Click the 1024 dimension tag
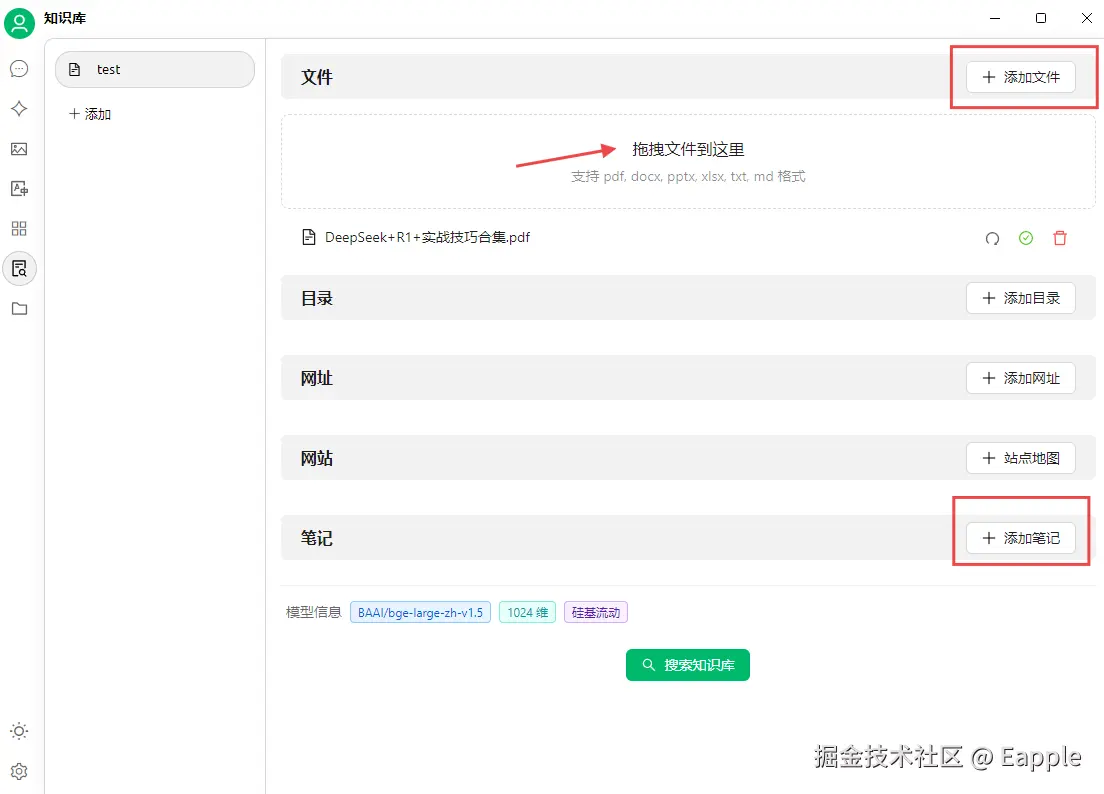The image size is (1104, 794). (527, 612)
